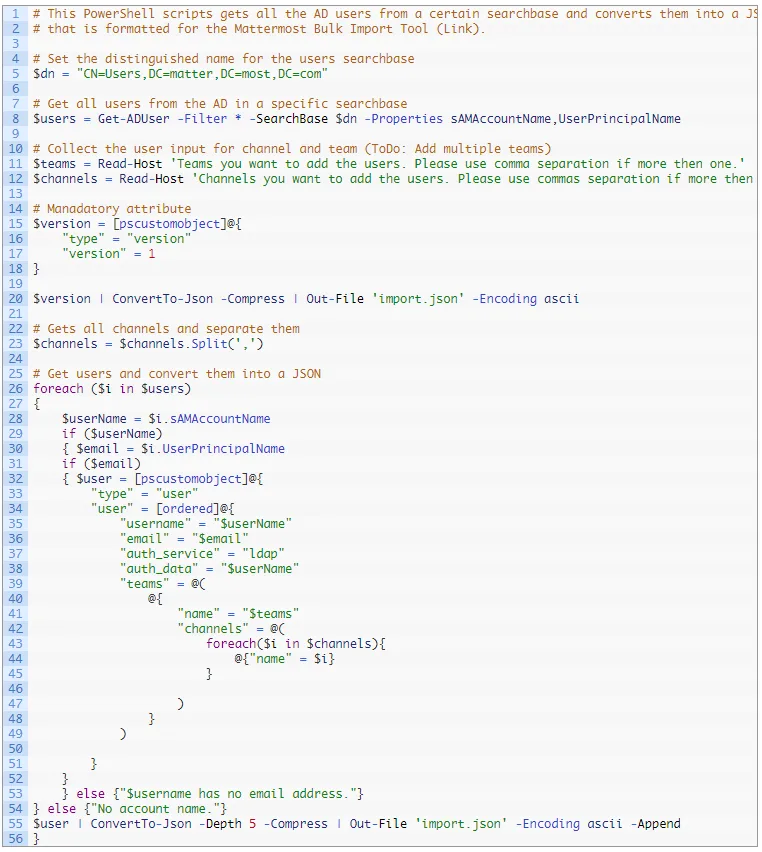762x852 pixels.
Task: Click line number 43 in the gutter
Action: (16, 644)
